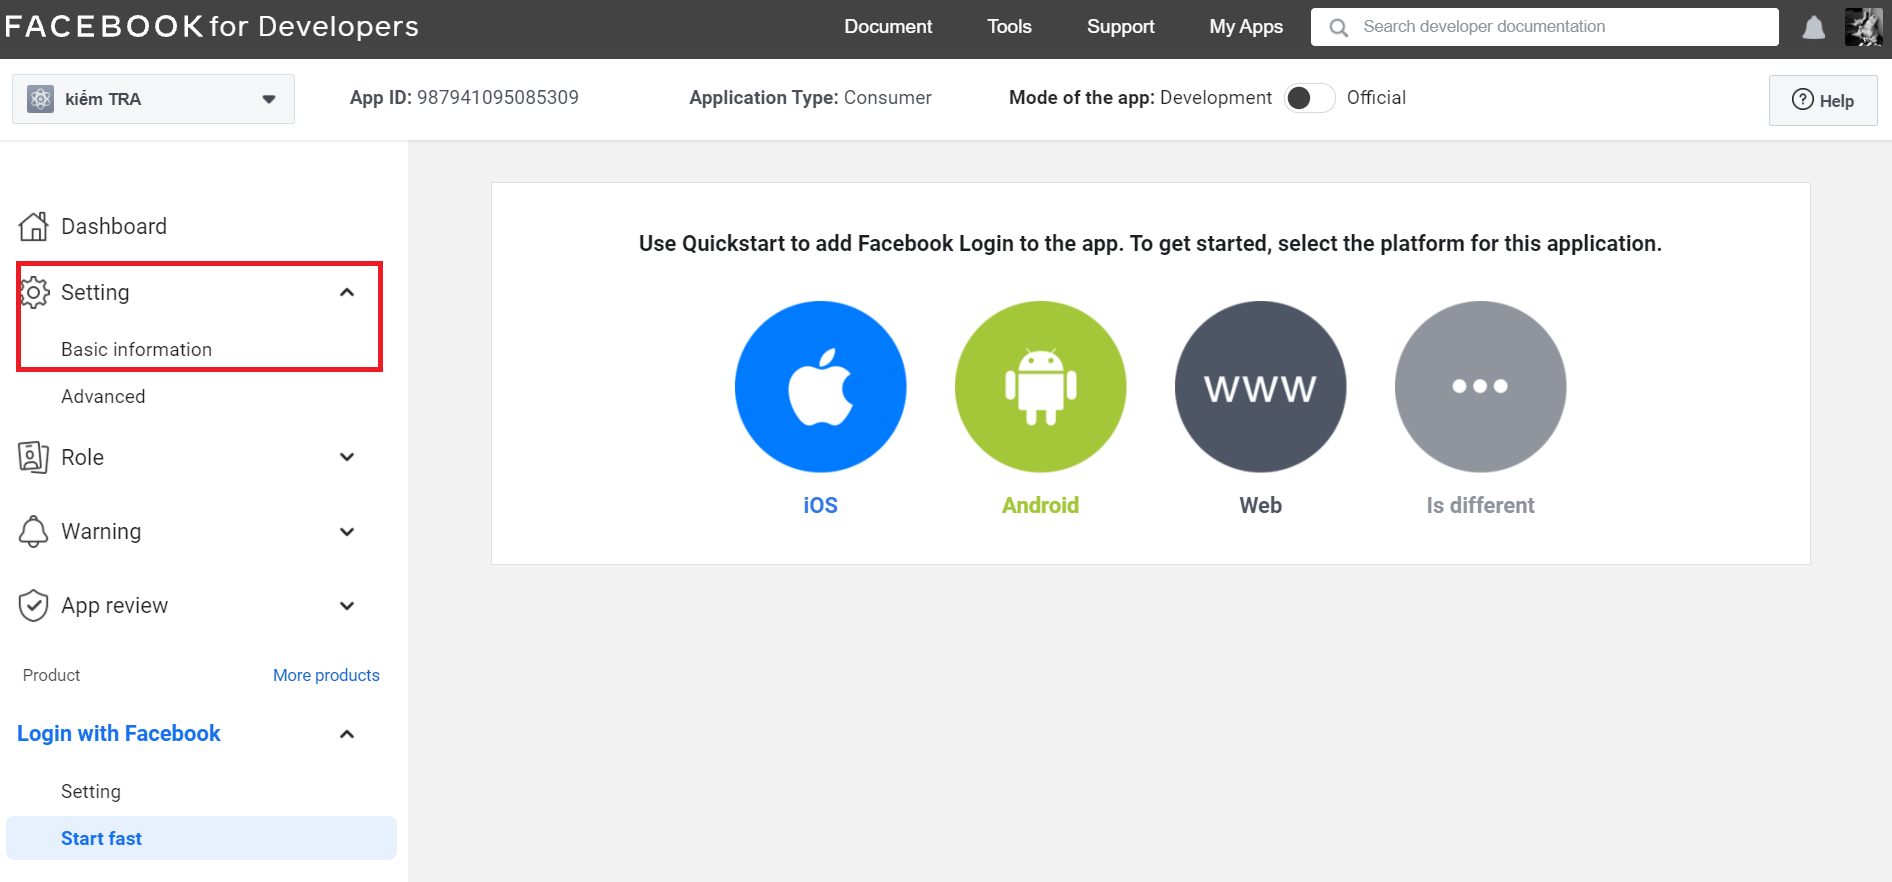
Task: Open the Tools menu in top bar
Action: point(1009,27)
